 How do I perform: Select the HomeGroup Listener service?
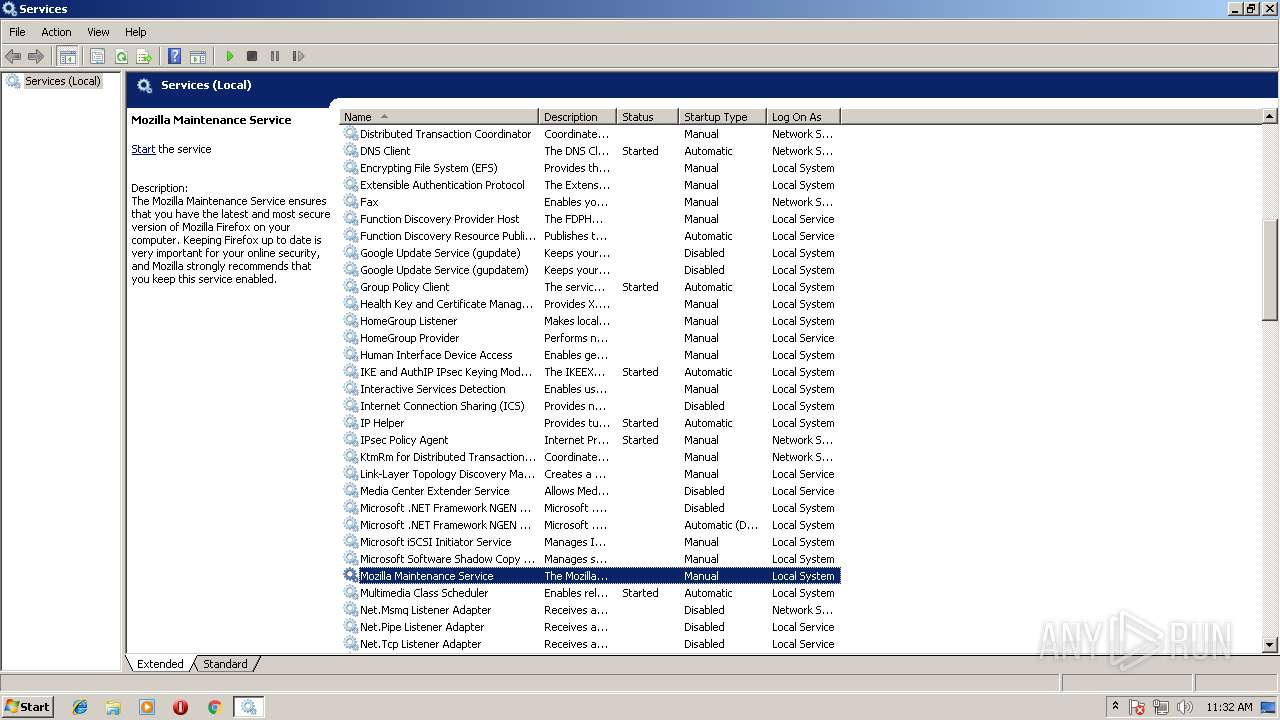click(x=590, y=321)
